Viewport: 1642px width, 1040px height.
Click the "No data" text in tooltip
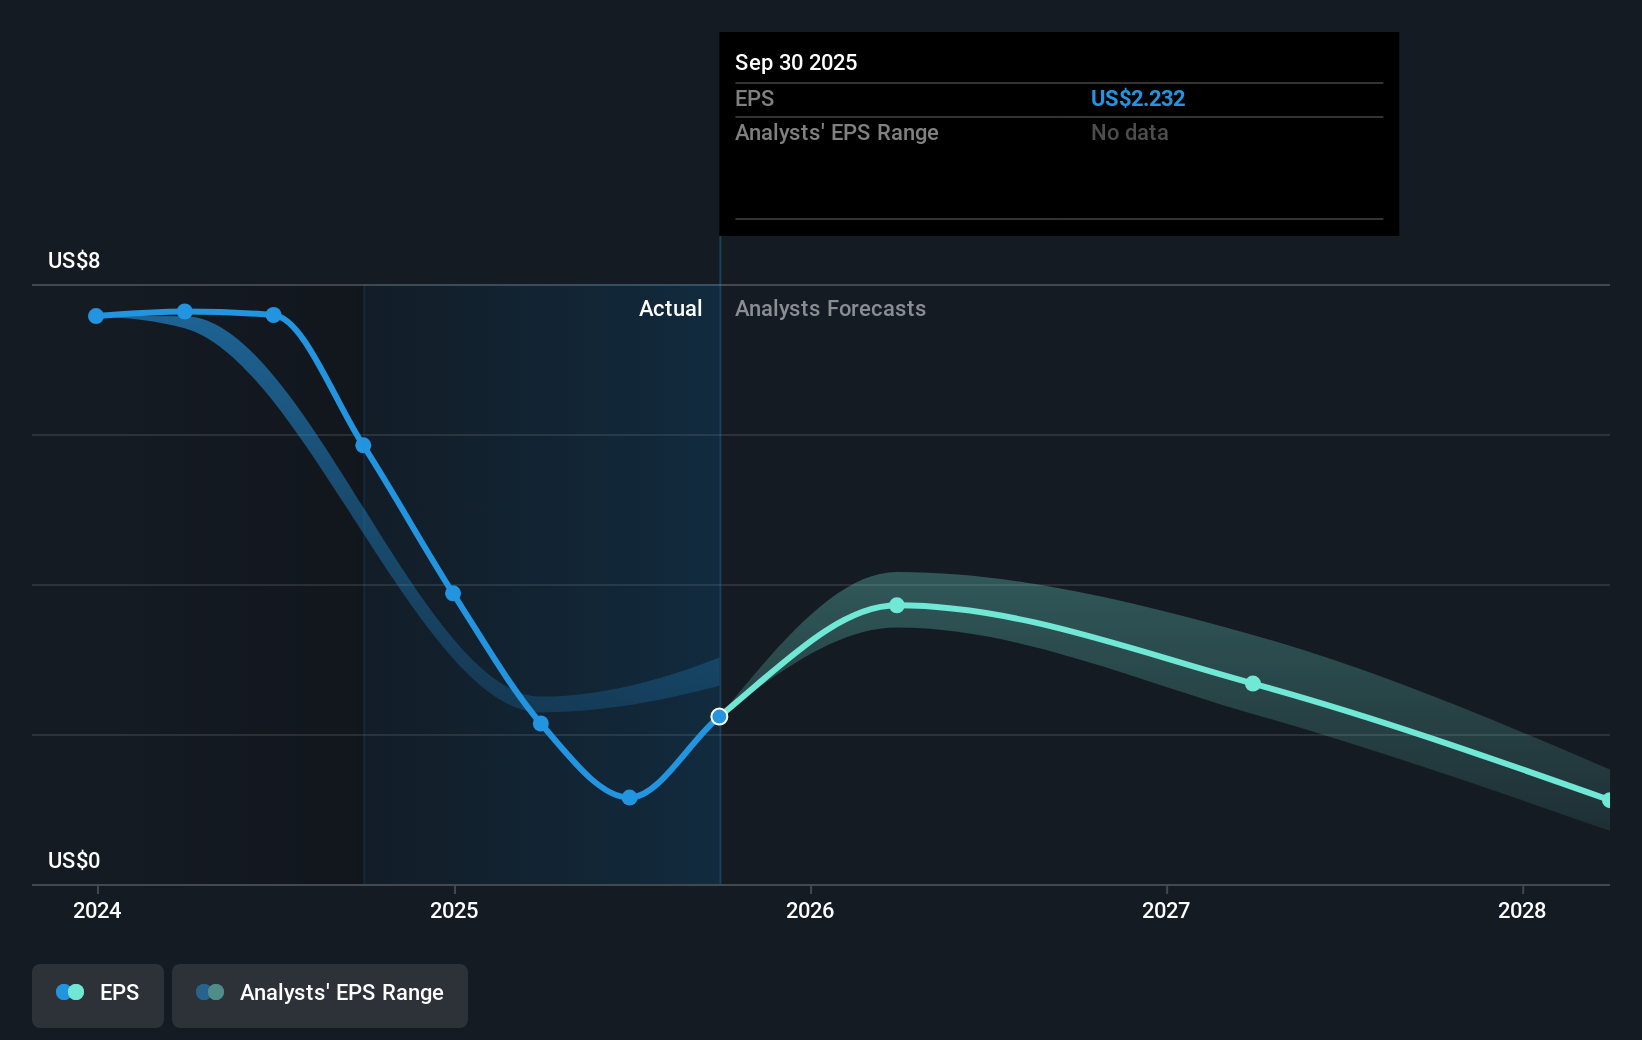(1129, 133)
